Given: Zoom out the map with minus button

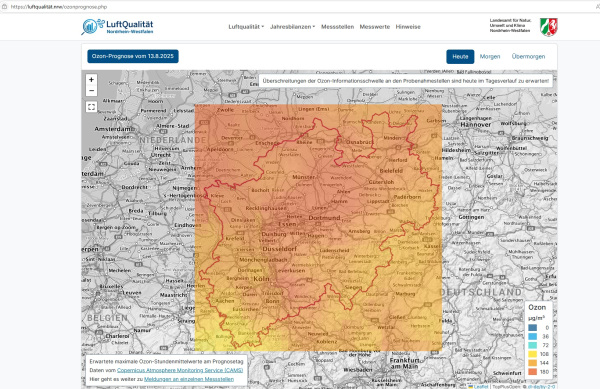Looking at the screenshot, I should point(91,91).
